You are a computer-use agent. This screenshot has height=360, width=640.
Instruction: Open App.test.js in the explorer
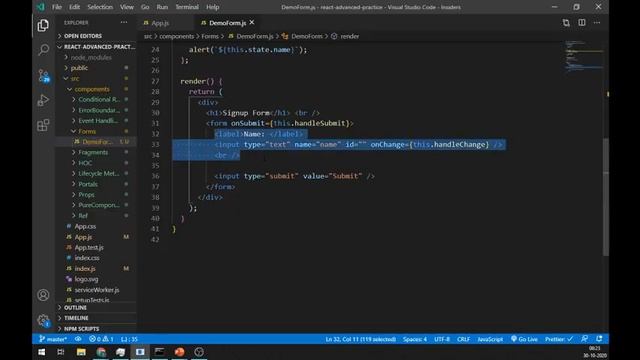pos(89,247)
